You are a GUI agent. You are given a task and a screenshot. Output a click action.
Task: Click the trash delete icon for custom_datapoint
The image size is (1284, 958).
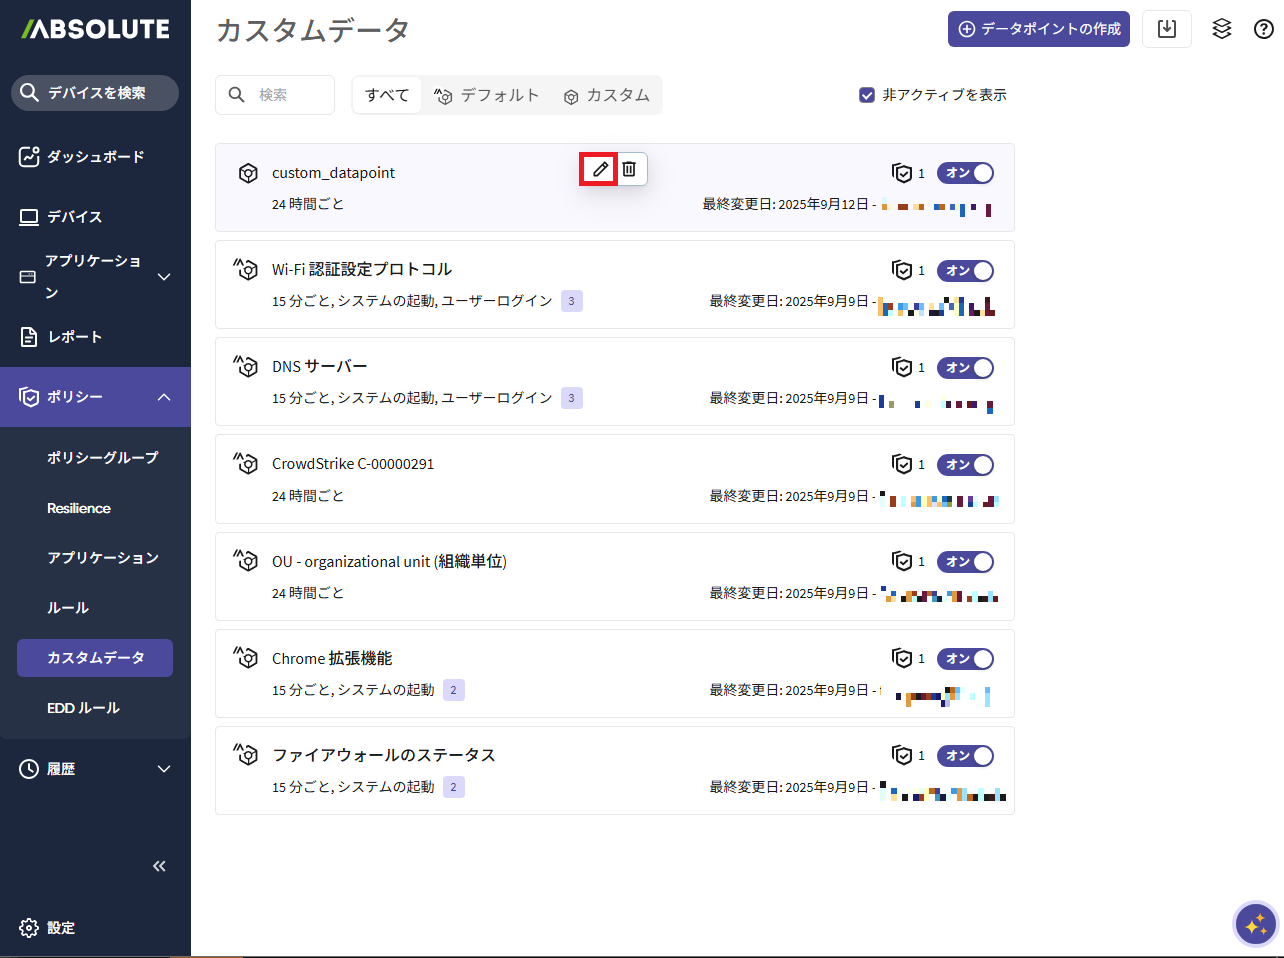629,169
